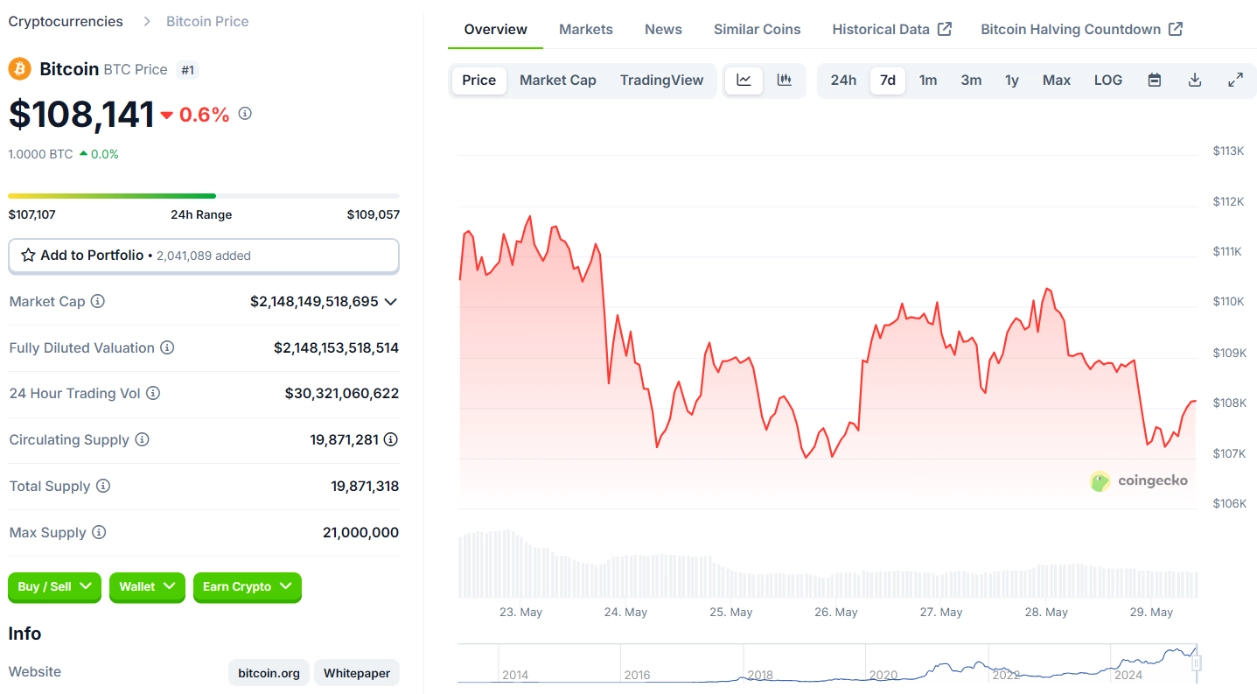Click the info icon beside the 0.6% change
Screen dimensions: 1257x694
pos(245,114)
